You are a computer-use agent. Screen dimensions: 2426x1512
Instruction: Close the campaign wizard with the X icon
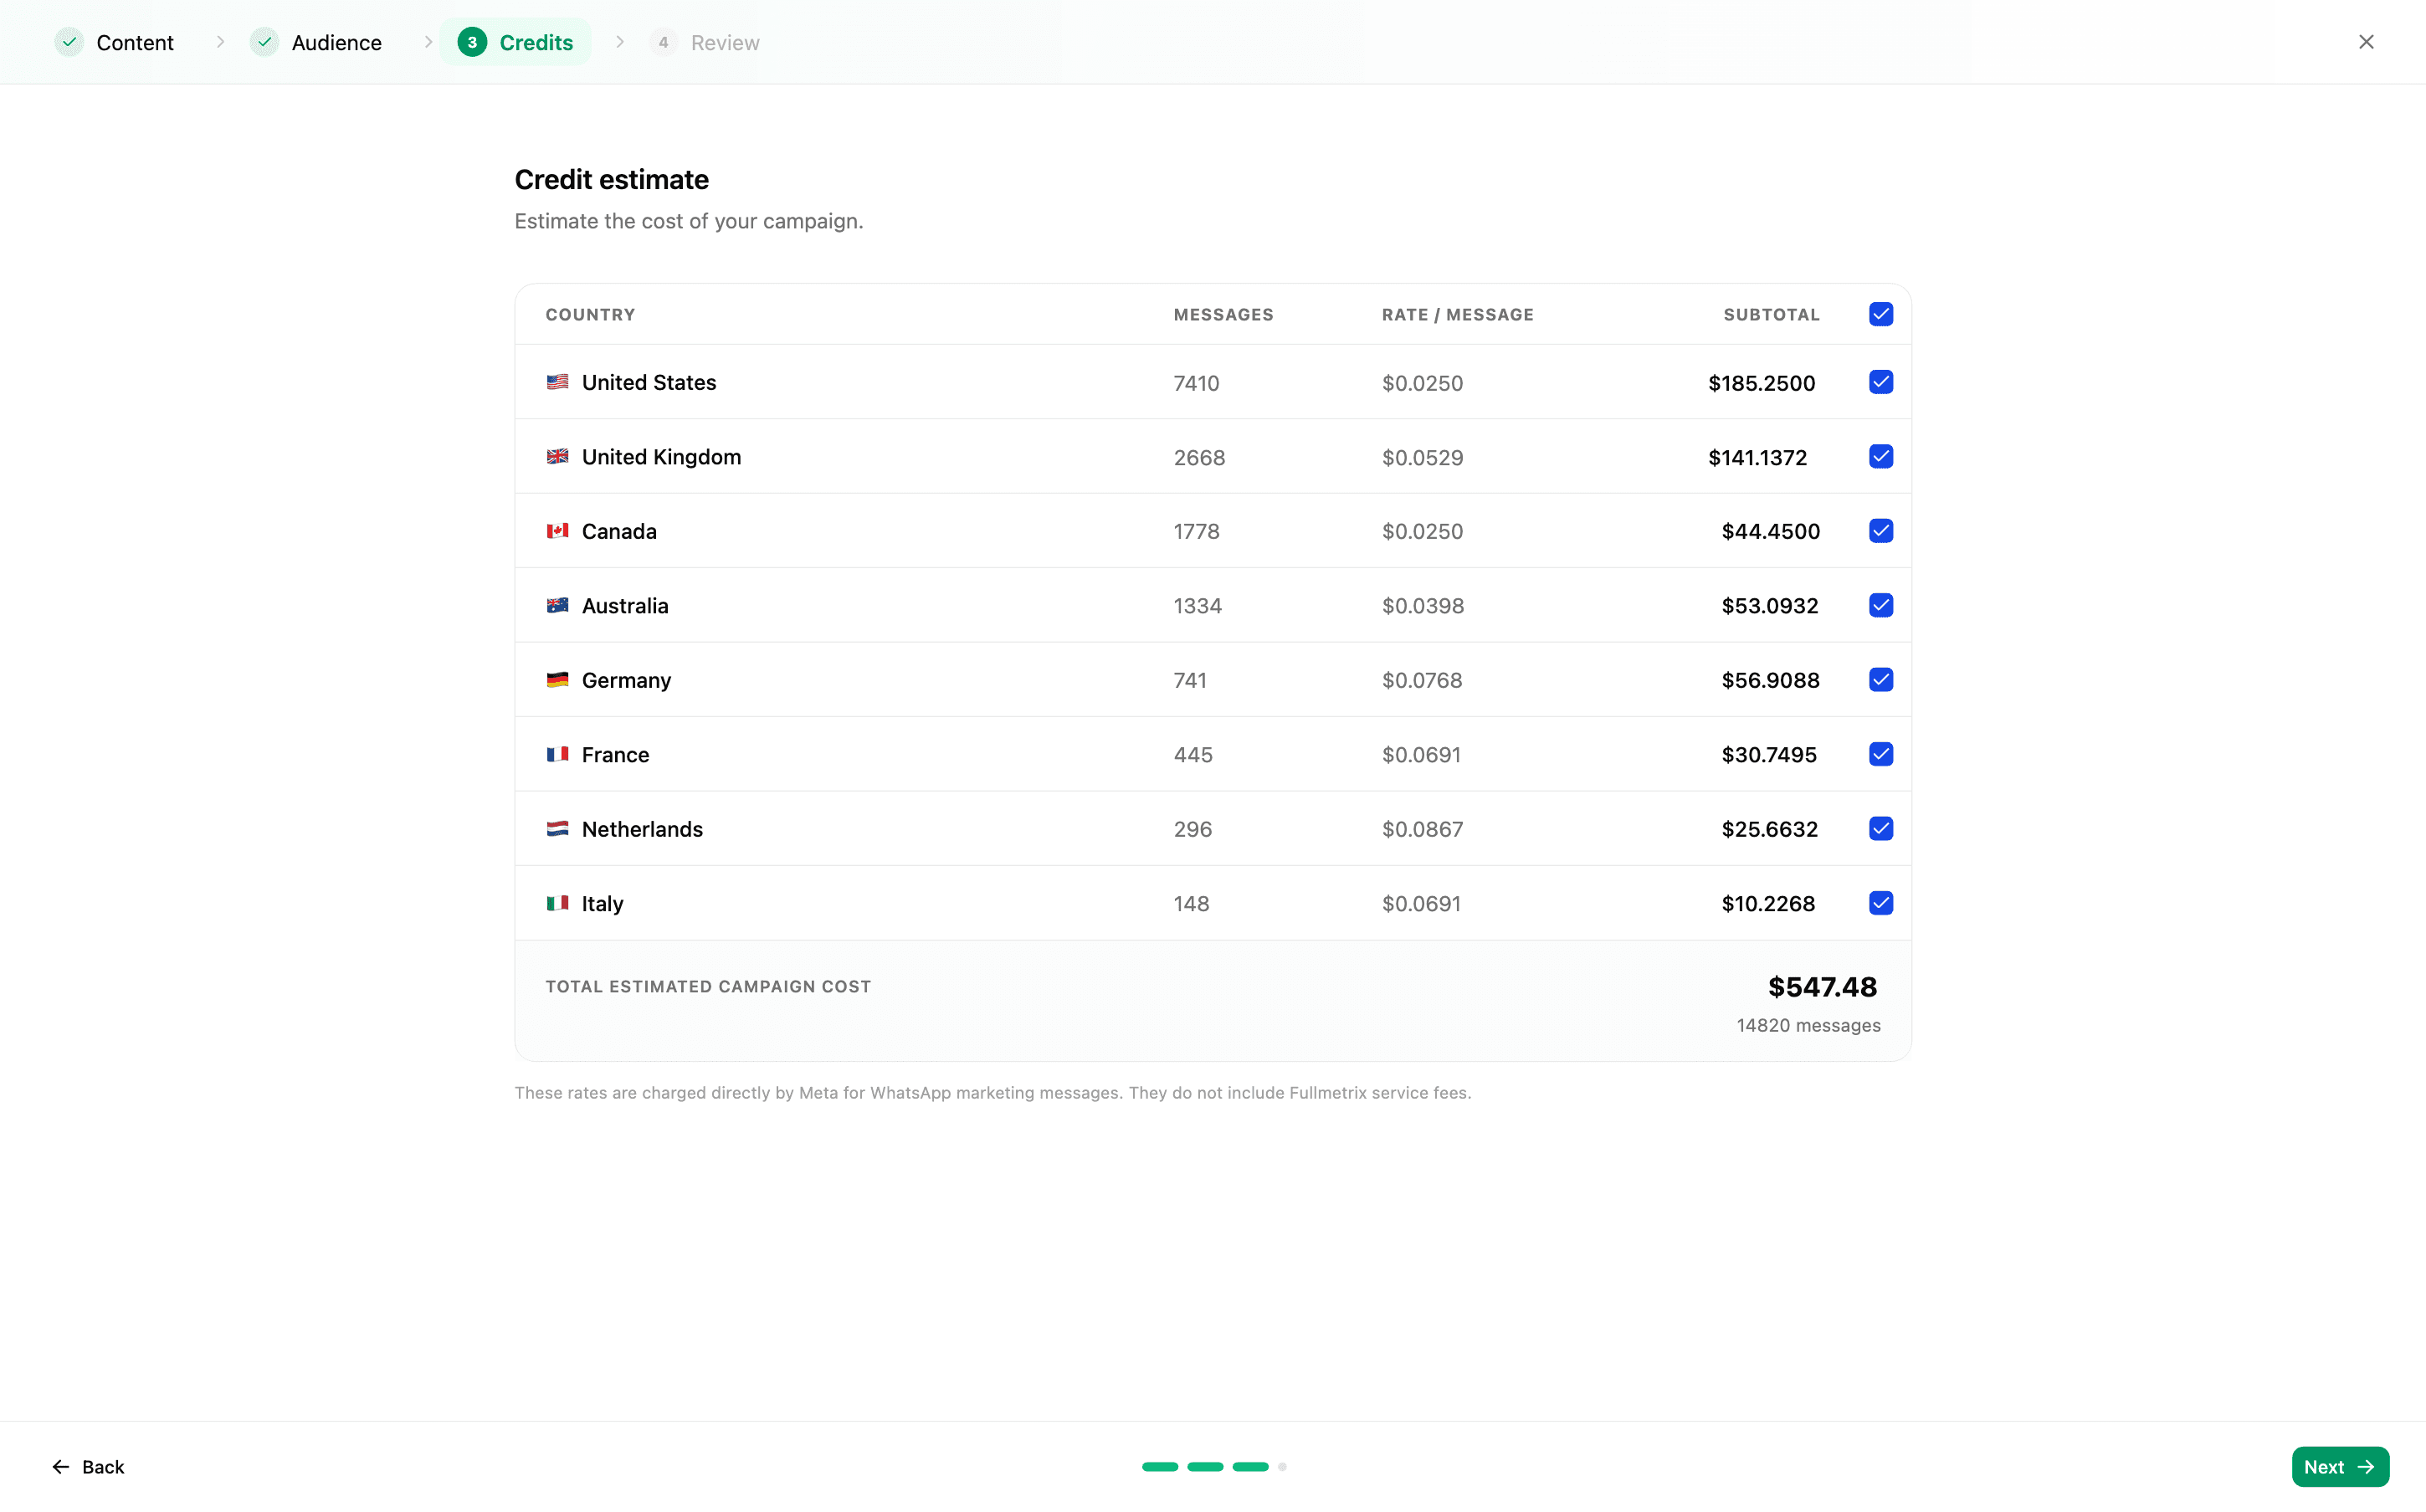point(2365,42)
